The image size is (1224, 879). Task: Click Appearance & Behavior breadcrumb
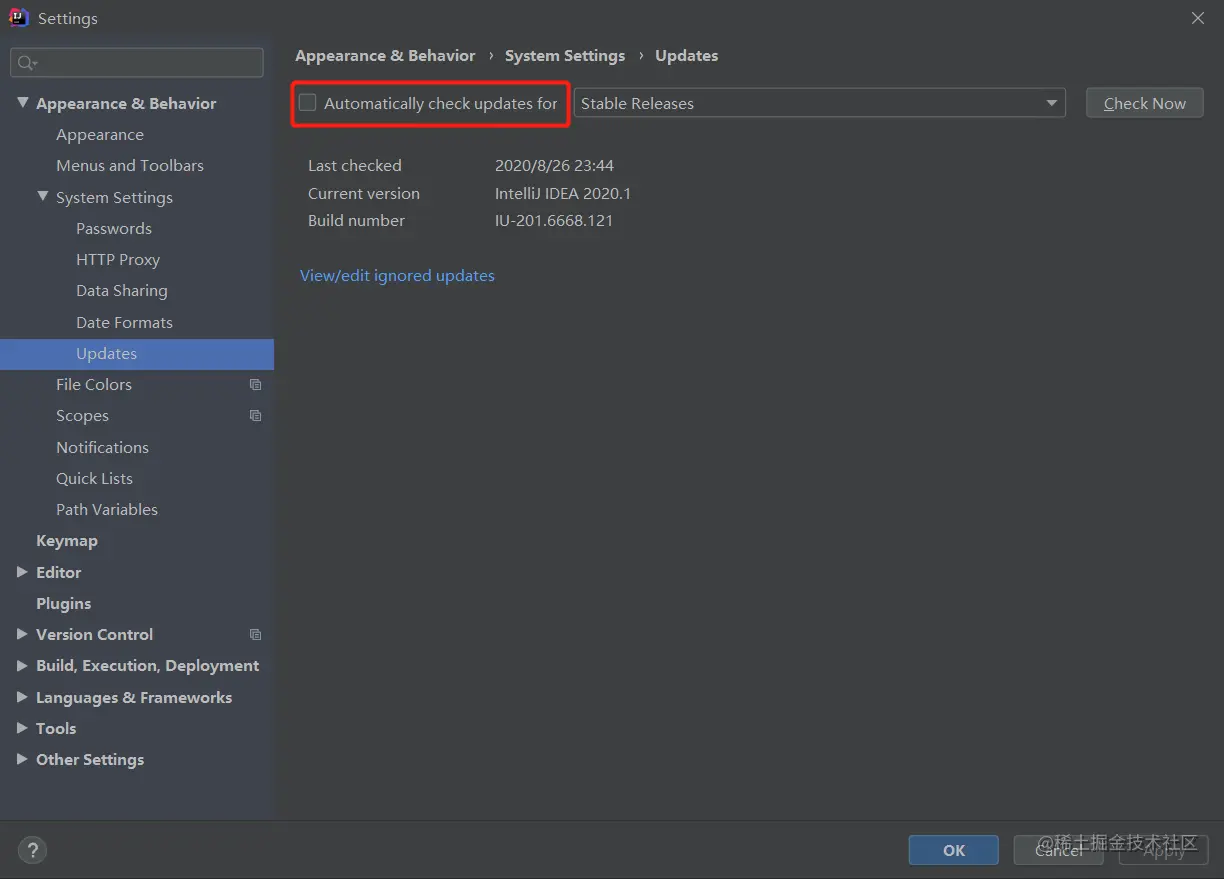385,56
